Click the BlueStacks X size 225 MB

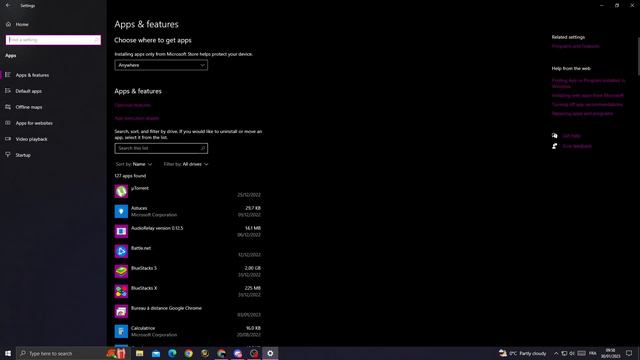pyautogui.click(x=253, y=288)
